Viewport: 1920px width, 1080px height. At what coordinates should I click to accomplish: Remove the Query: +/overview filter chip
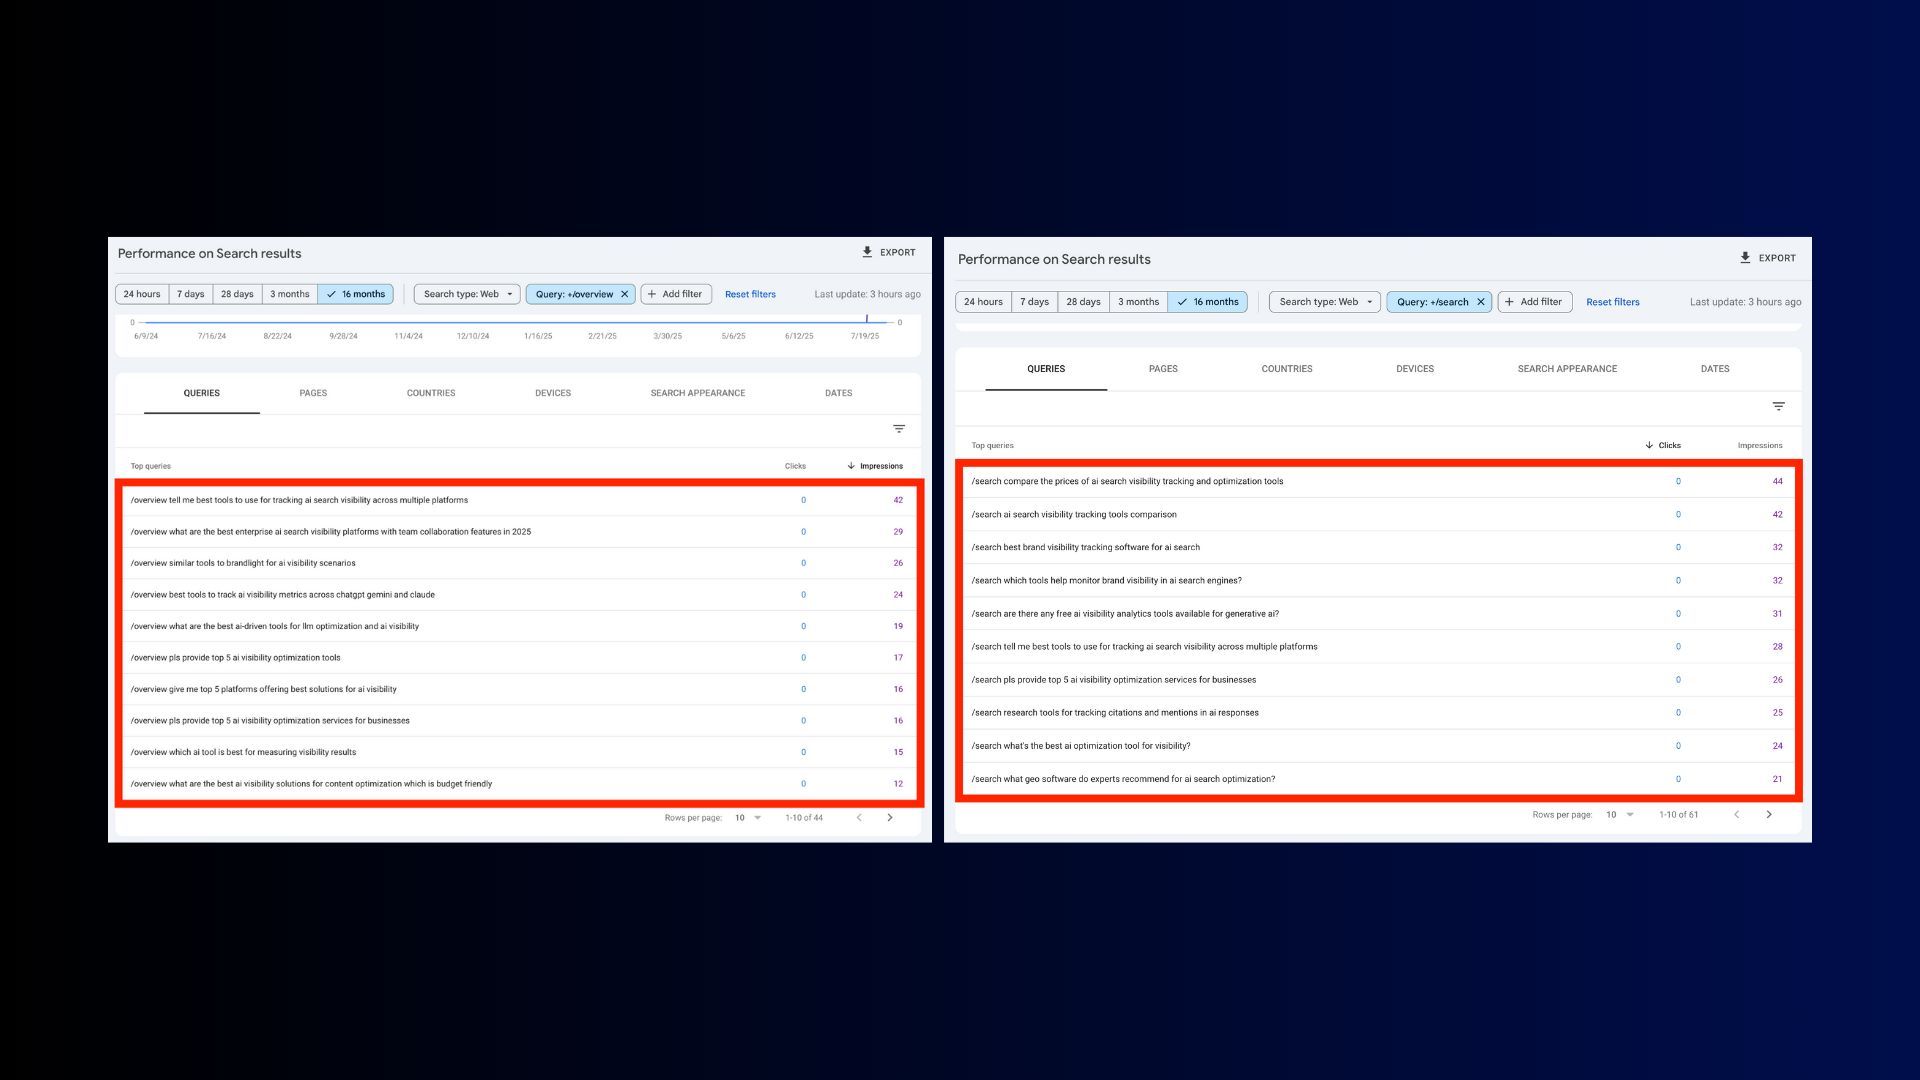(x=624, y=293)
